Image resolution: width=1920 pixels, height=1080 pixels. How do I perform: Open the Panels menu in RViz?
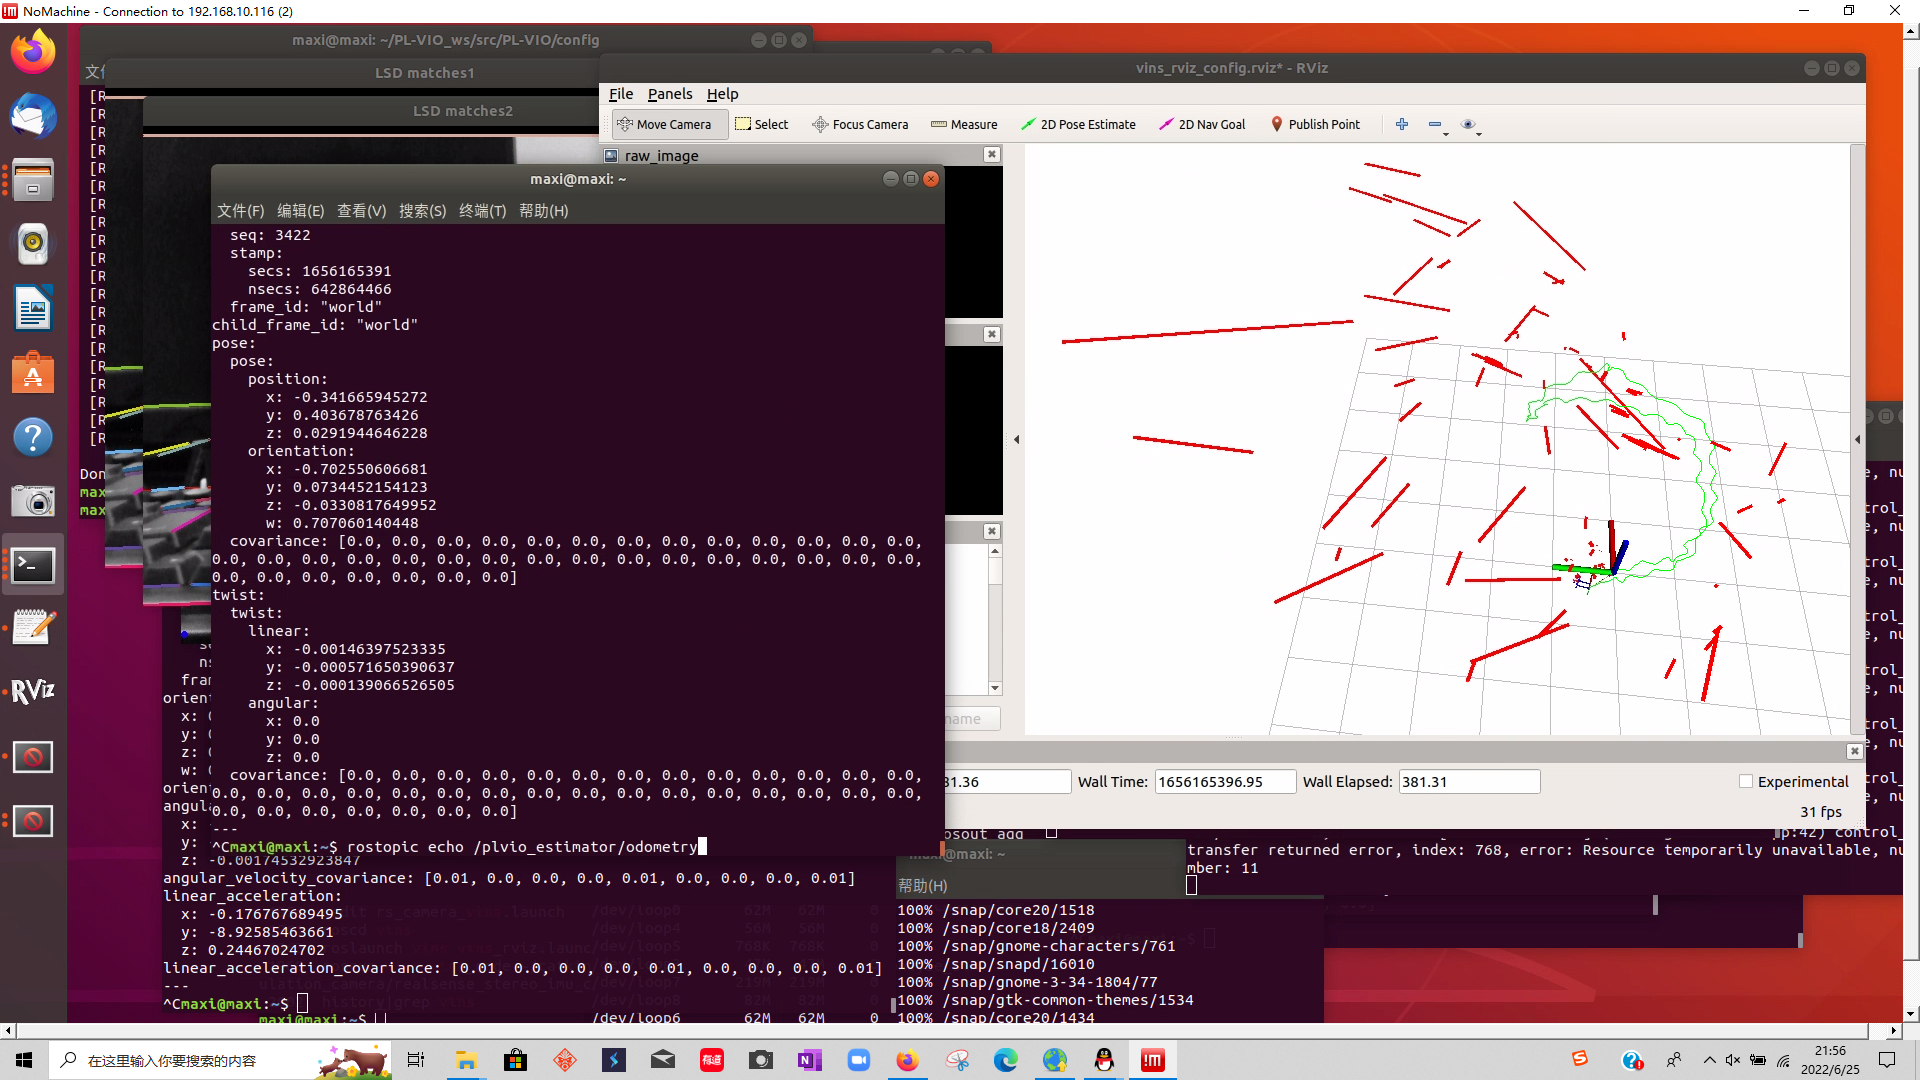click(669, 94)
